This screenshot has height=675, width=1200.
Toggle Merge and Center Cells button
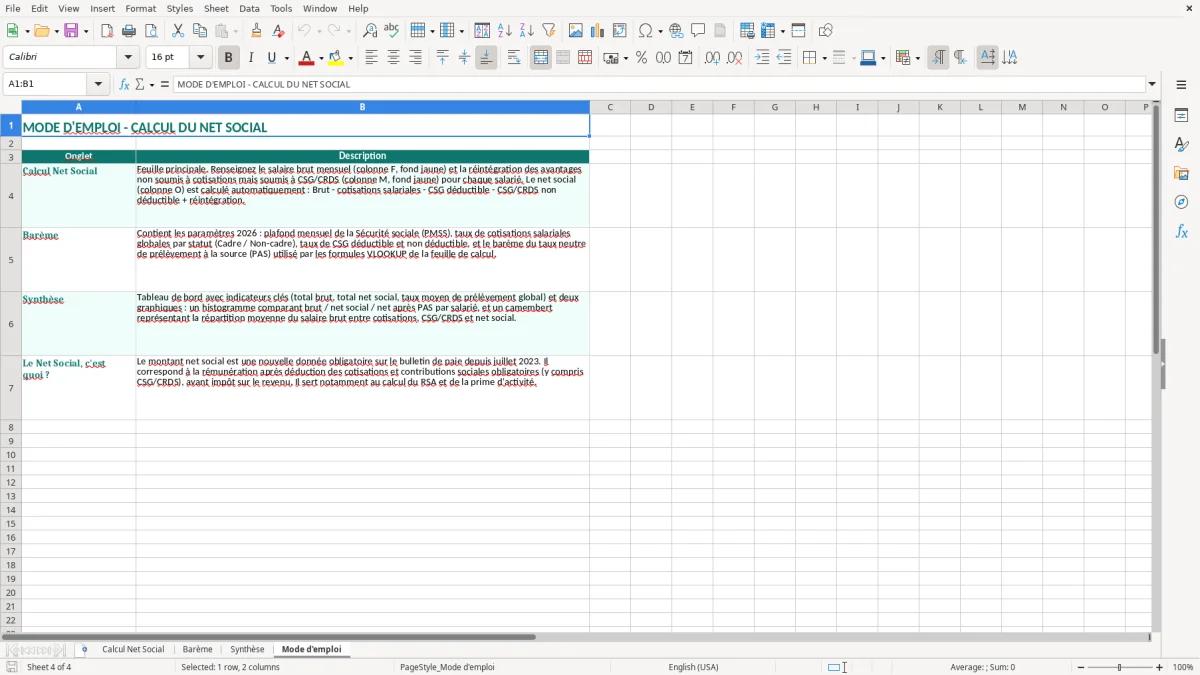[x=541, y=58]
